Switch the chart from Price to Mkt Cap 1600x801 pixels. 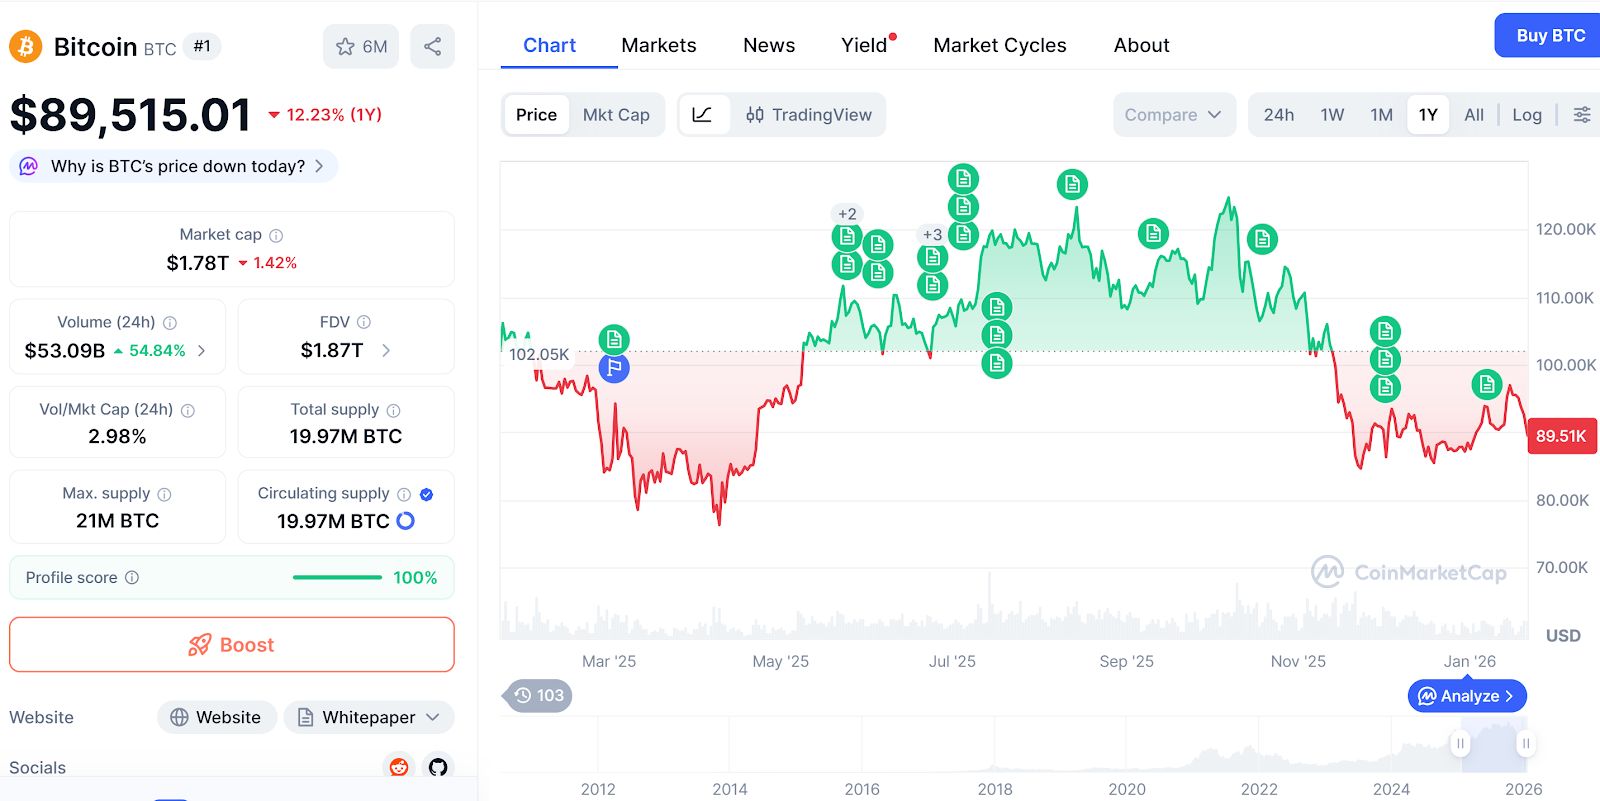point(617,114)
